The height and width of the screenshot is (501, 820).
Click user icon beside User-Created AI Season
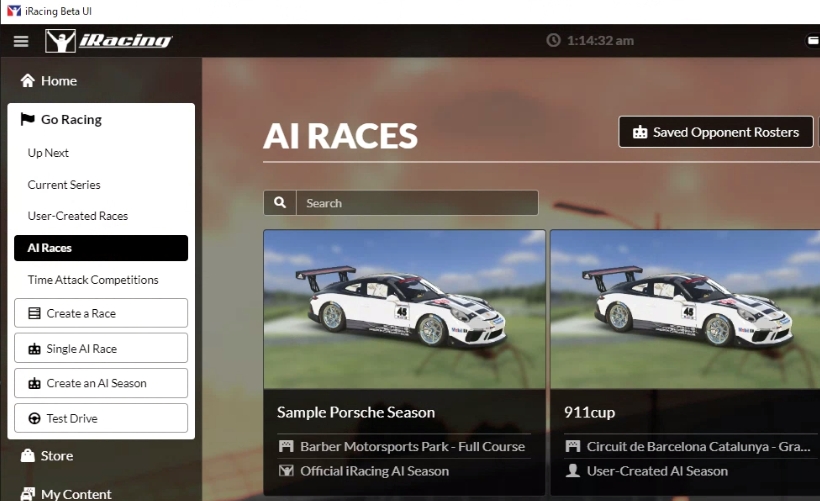click(x=573, y=471)
